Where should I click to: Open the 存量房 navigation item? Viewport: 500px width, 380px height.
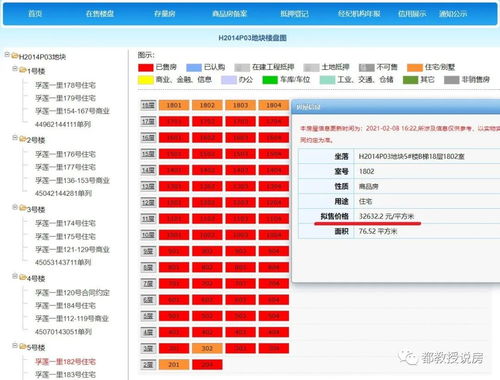point(165,14)
